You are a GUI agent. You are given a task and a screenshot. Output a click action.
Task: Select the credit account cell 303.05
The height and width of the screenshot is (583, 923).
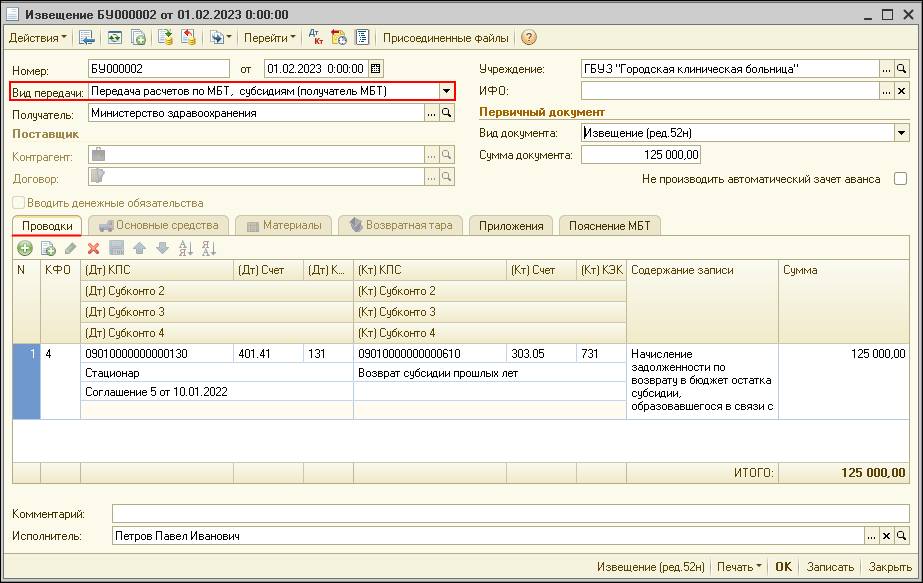point(541,354)
